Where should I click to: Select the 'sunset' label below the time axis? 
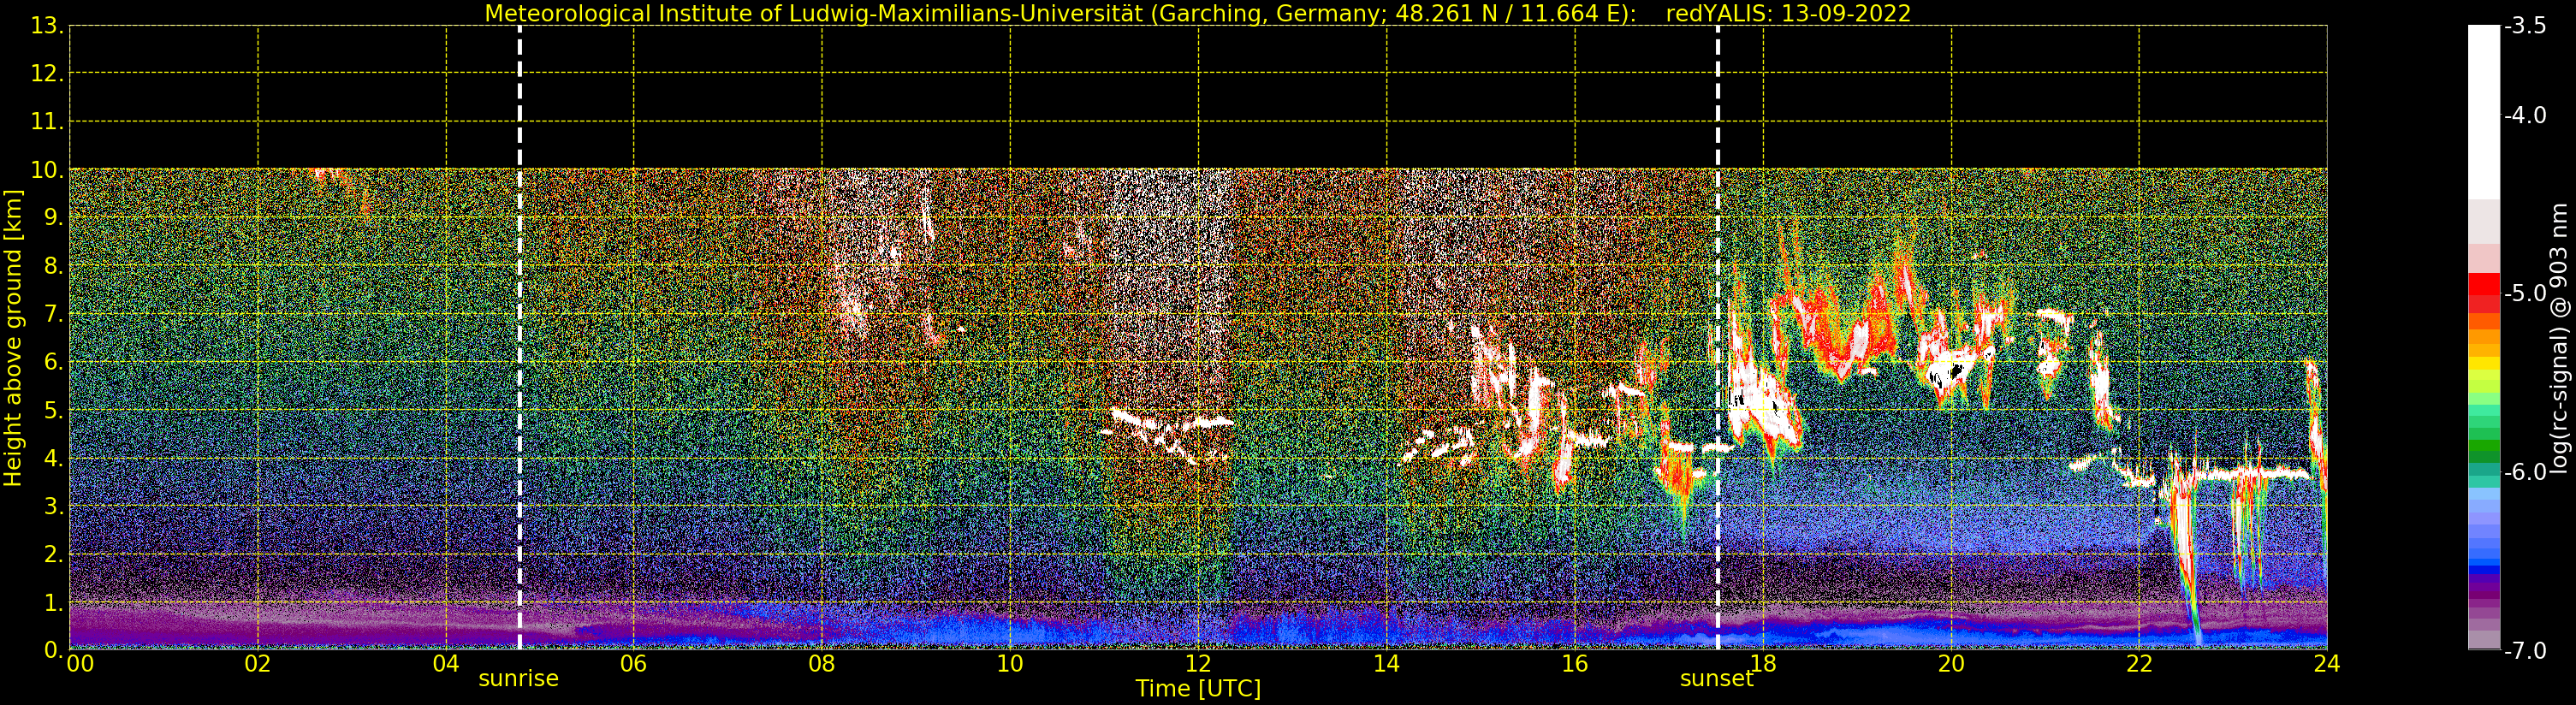pyautogui.click(x=1716, y=679)
